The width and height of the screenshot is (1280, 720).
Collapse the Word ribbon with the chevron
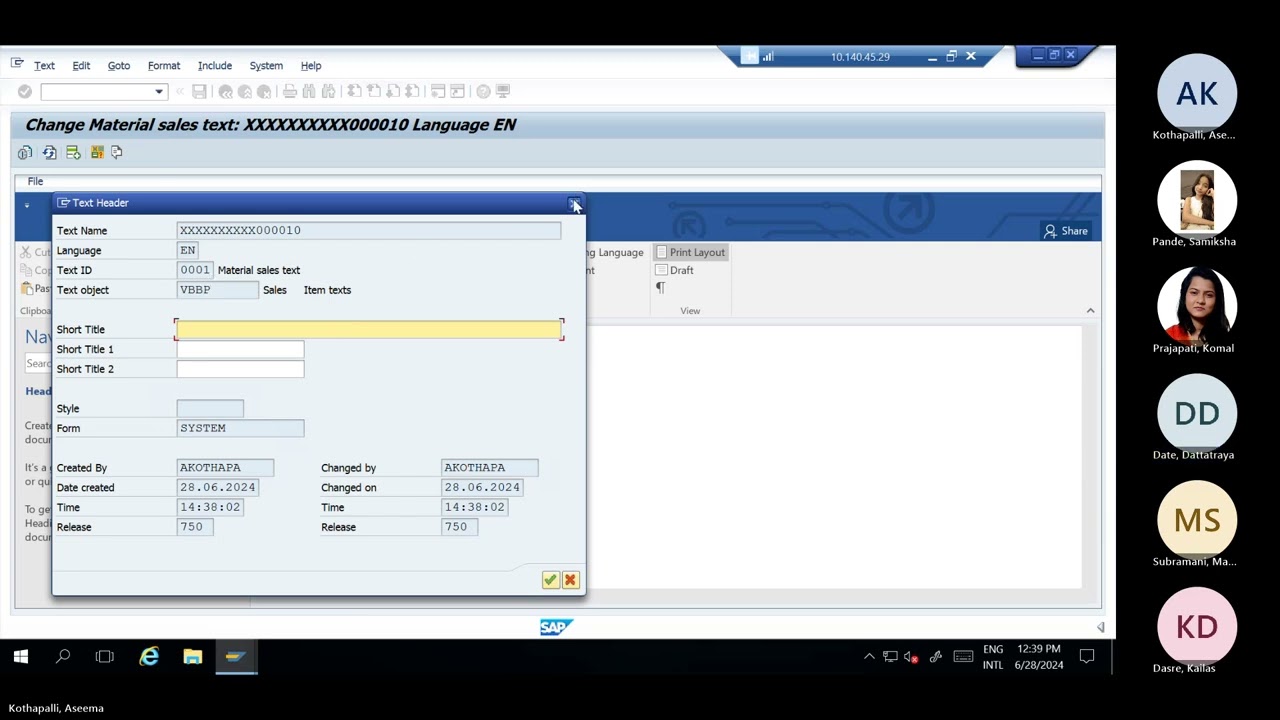(x=1090, y=310)
